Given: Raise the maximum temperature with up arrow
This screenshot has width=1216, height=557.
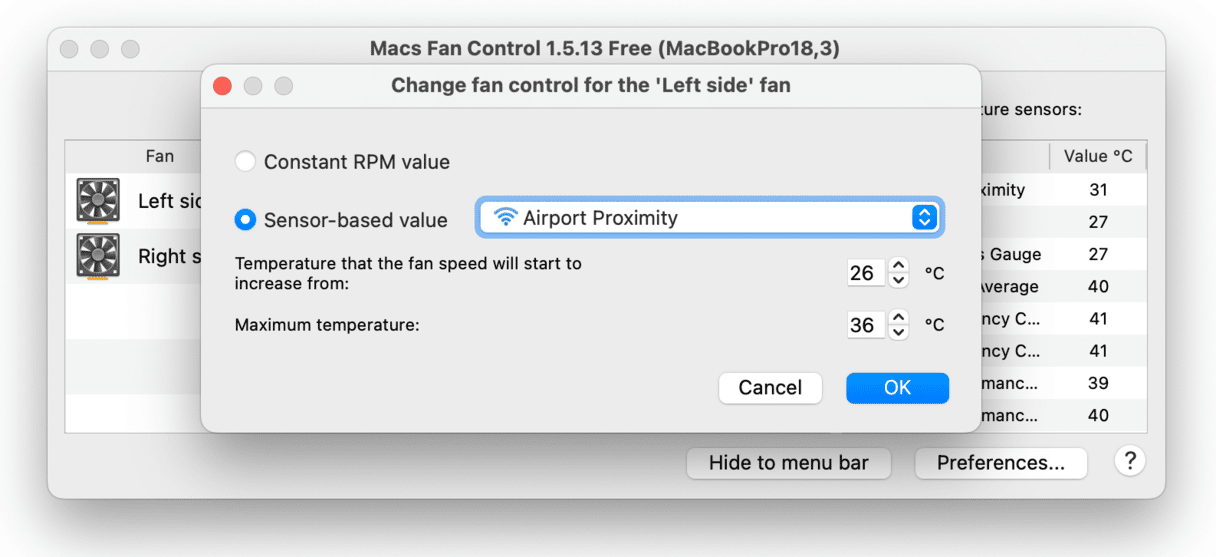Looking at the screenshot, I should point(899,318).
